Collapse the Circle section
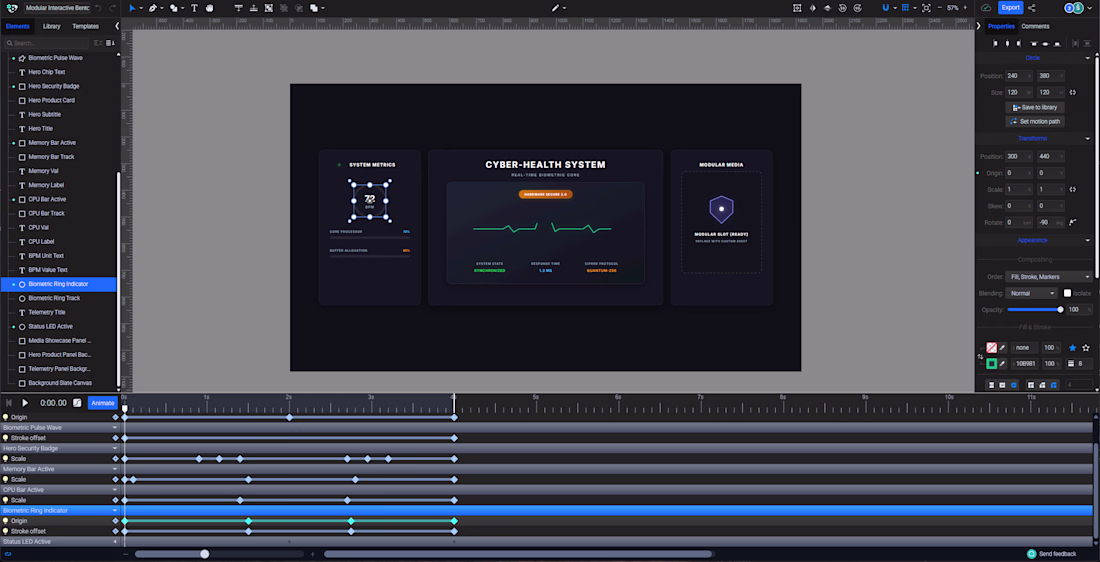The image size is (1100, 562). [x=1088, y=58]
